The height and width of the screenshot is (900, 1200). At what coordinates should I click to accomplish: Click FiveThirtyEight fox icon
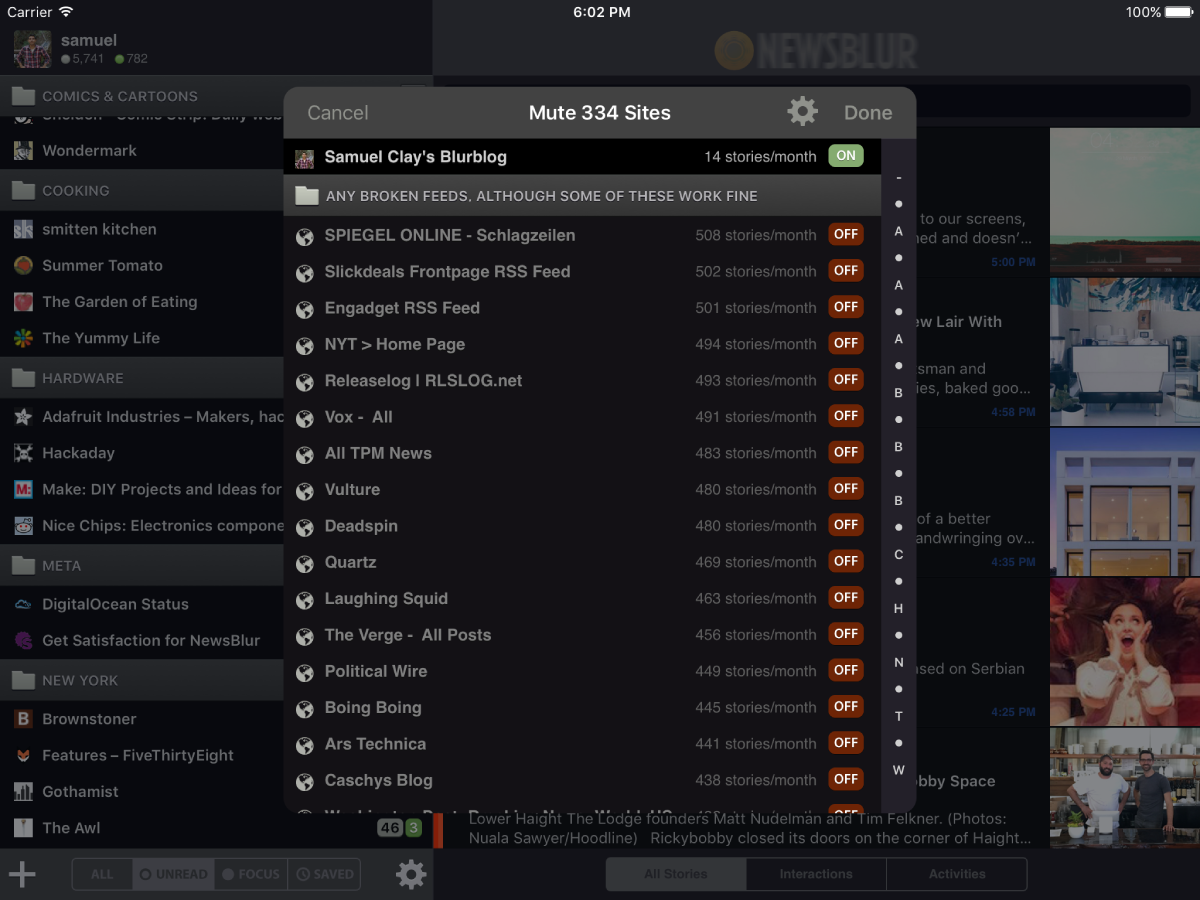23,755
